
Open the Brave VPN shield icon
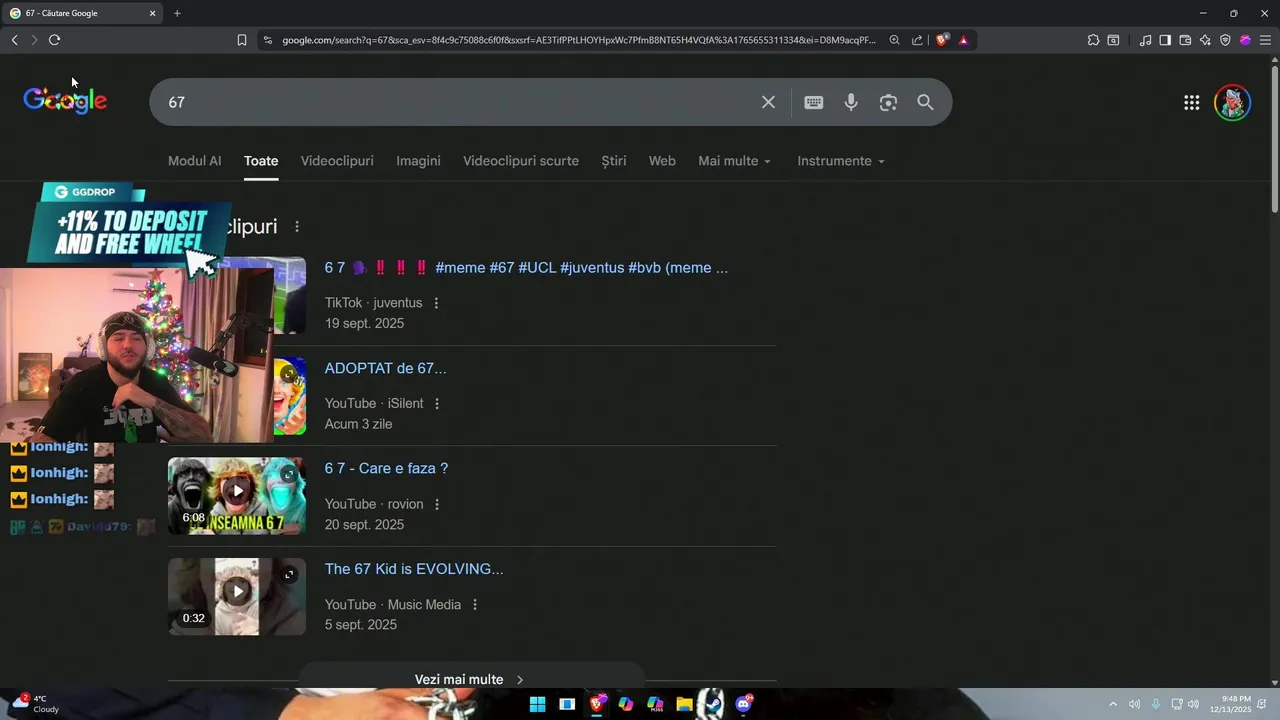(x=1225, y=40)
